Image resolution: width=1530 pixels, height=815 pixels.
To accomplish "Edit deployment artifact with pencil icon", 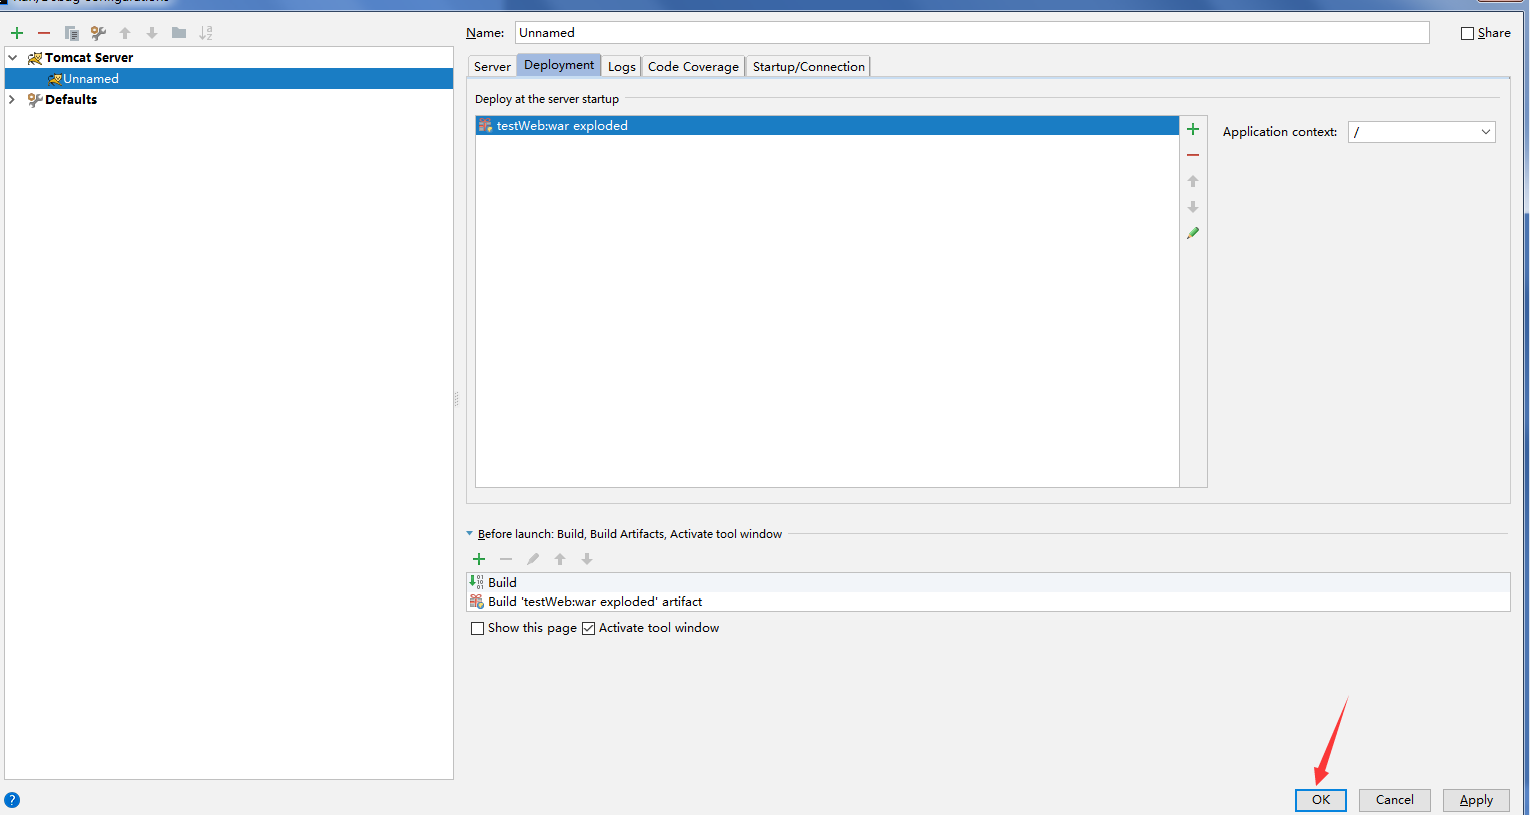I will [1193, 233].
